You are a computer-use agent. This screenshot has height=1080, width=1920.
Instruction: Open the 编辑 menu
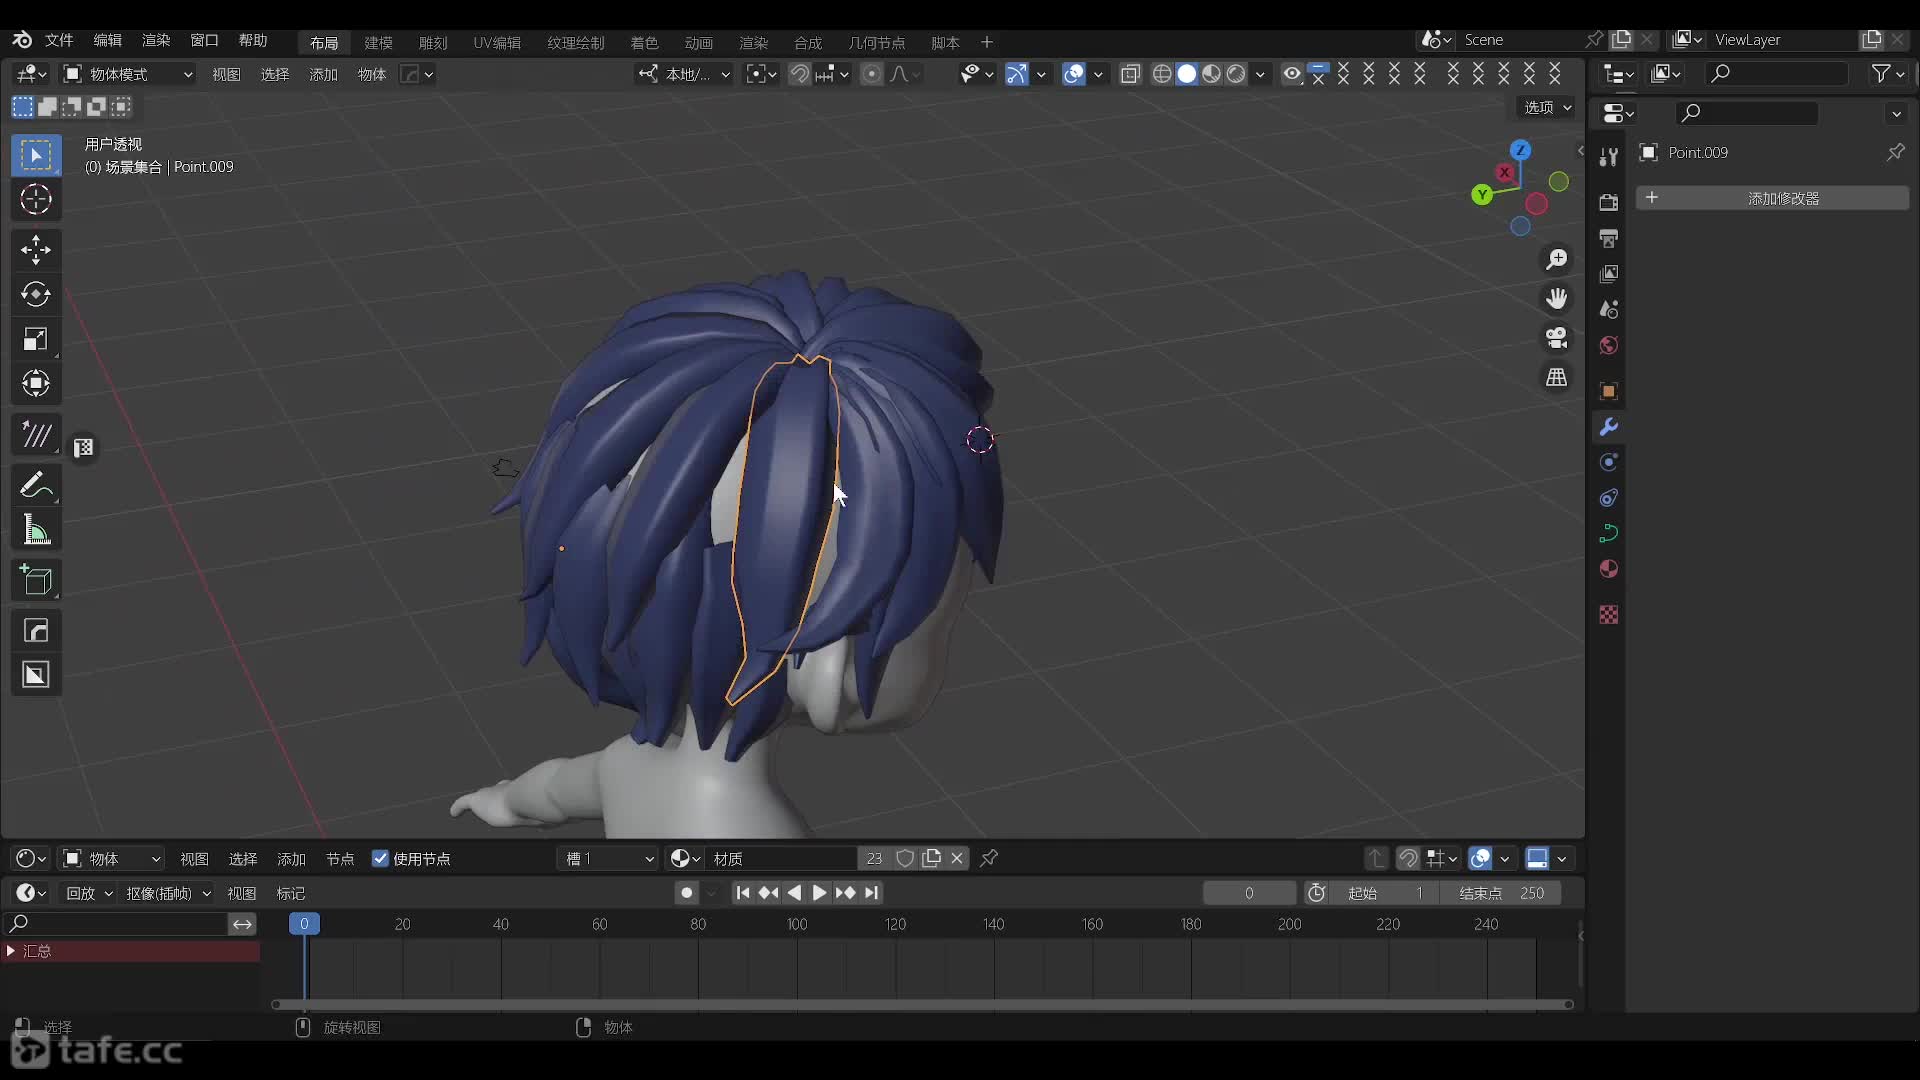(107, 40)
